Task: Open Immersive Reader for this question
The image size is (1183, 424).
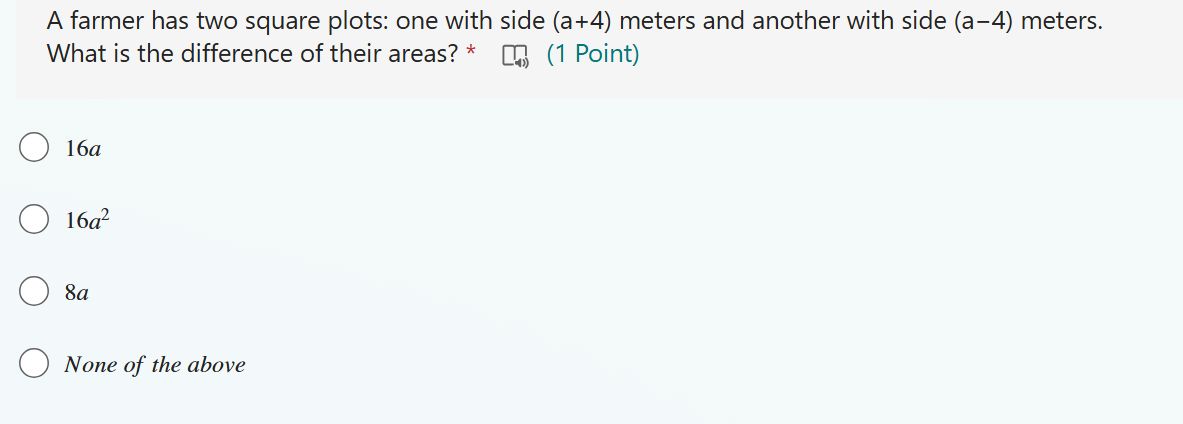Action: [x=516, y=56]
